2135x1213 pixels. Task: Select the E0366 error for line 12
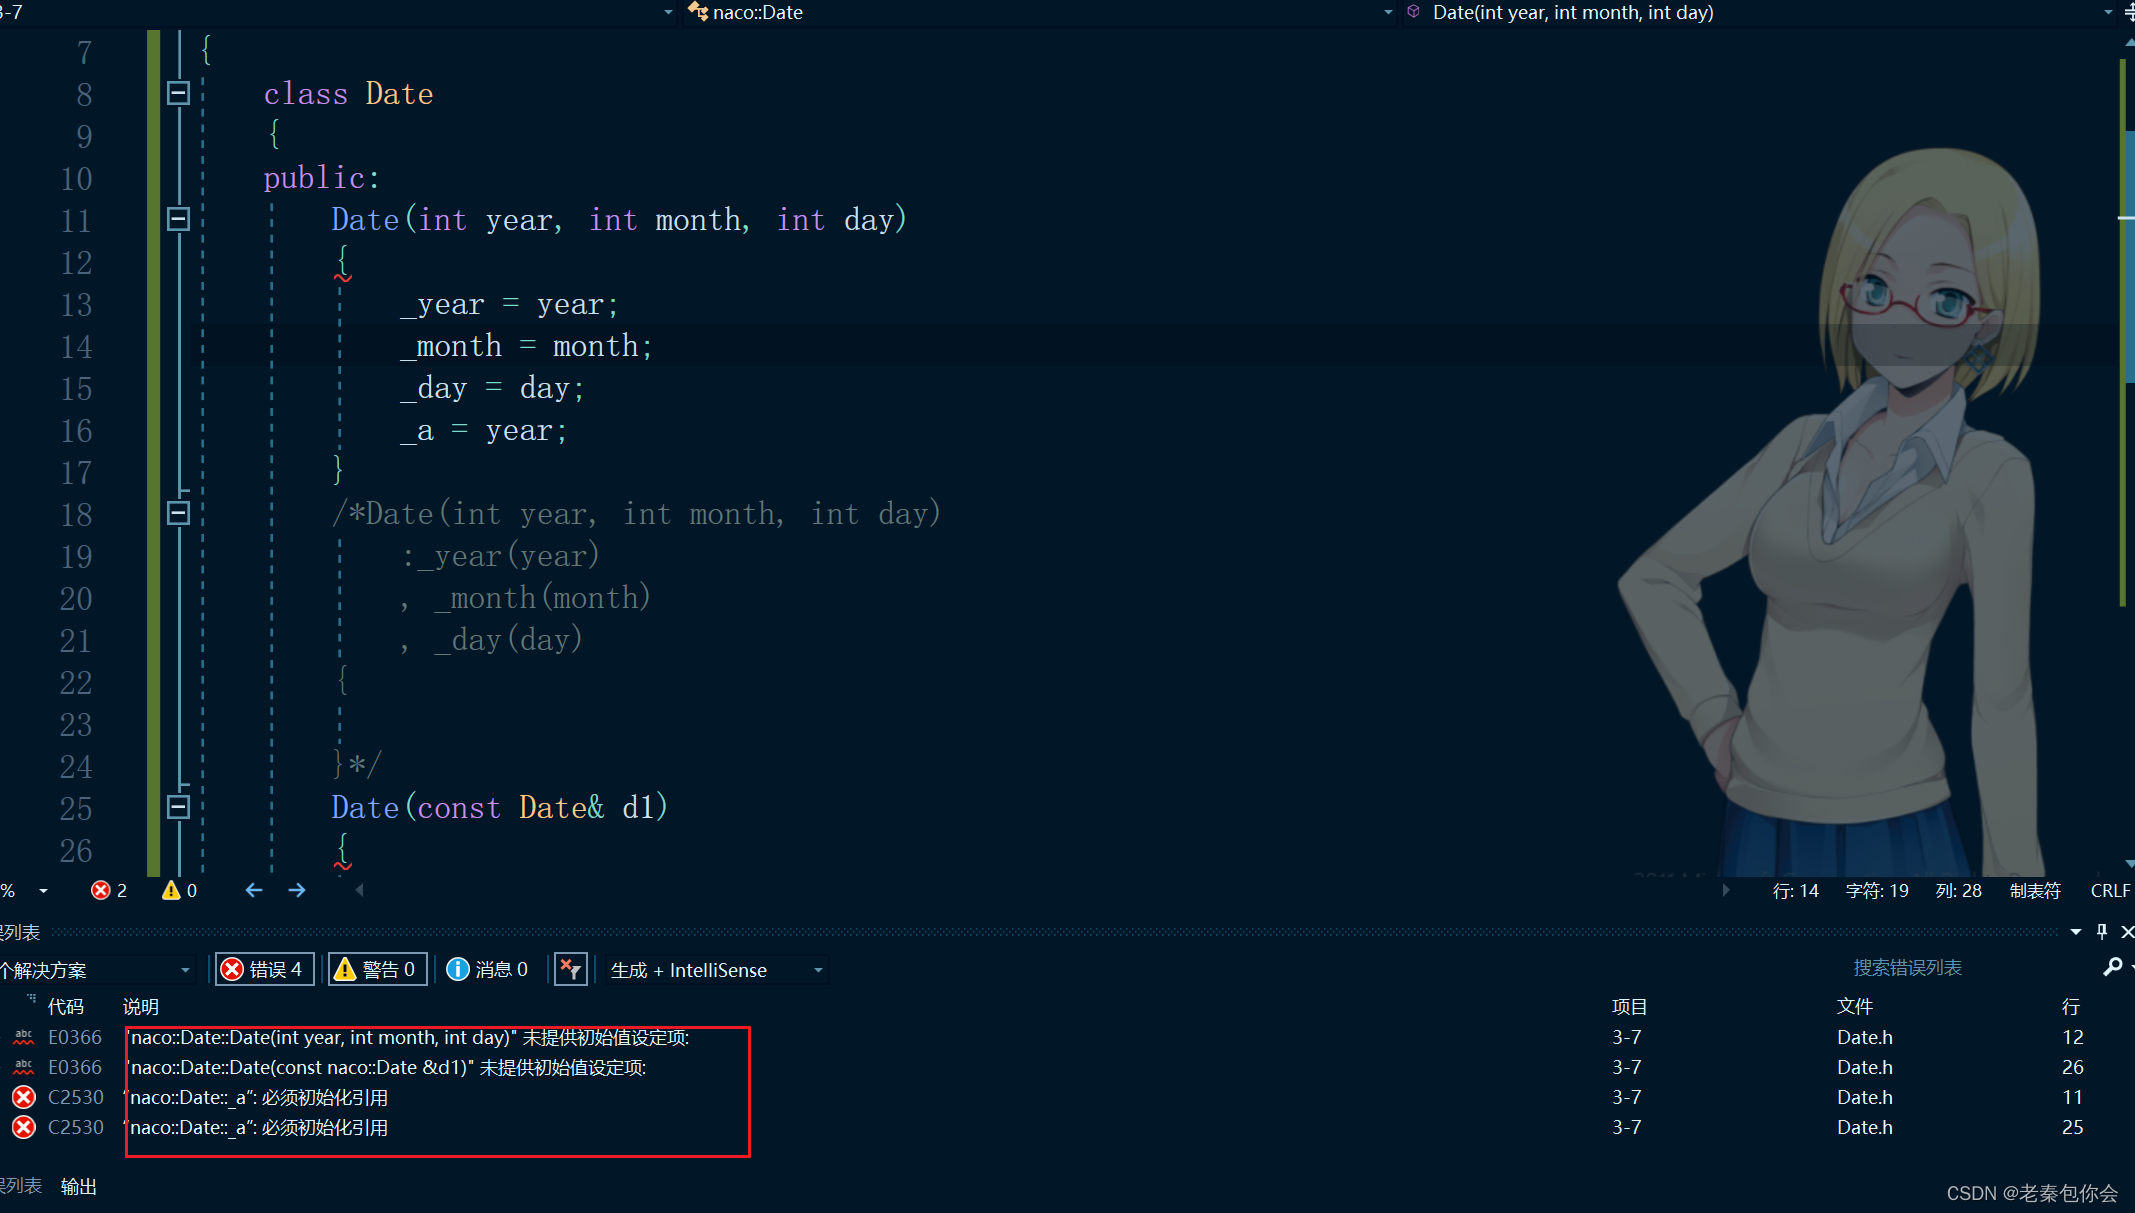[x=1067, y=1037]
